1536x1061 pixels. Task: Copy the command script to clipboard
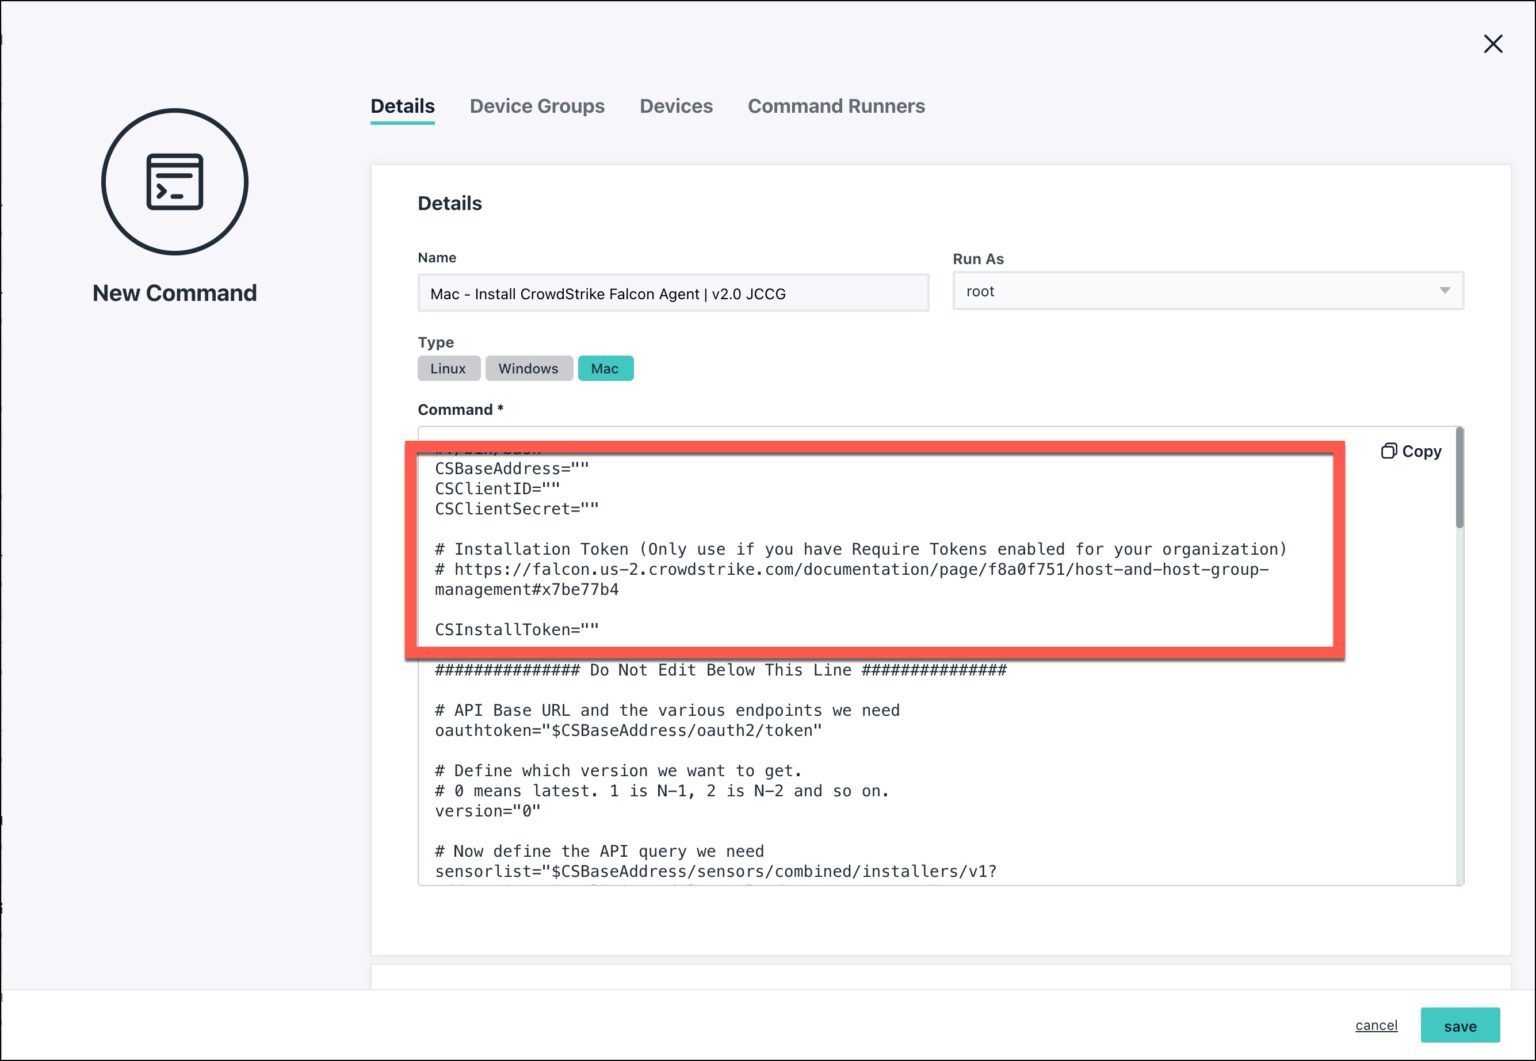pos(1410,450)
